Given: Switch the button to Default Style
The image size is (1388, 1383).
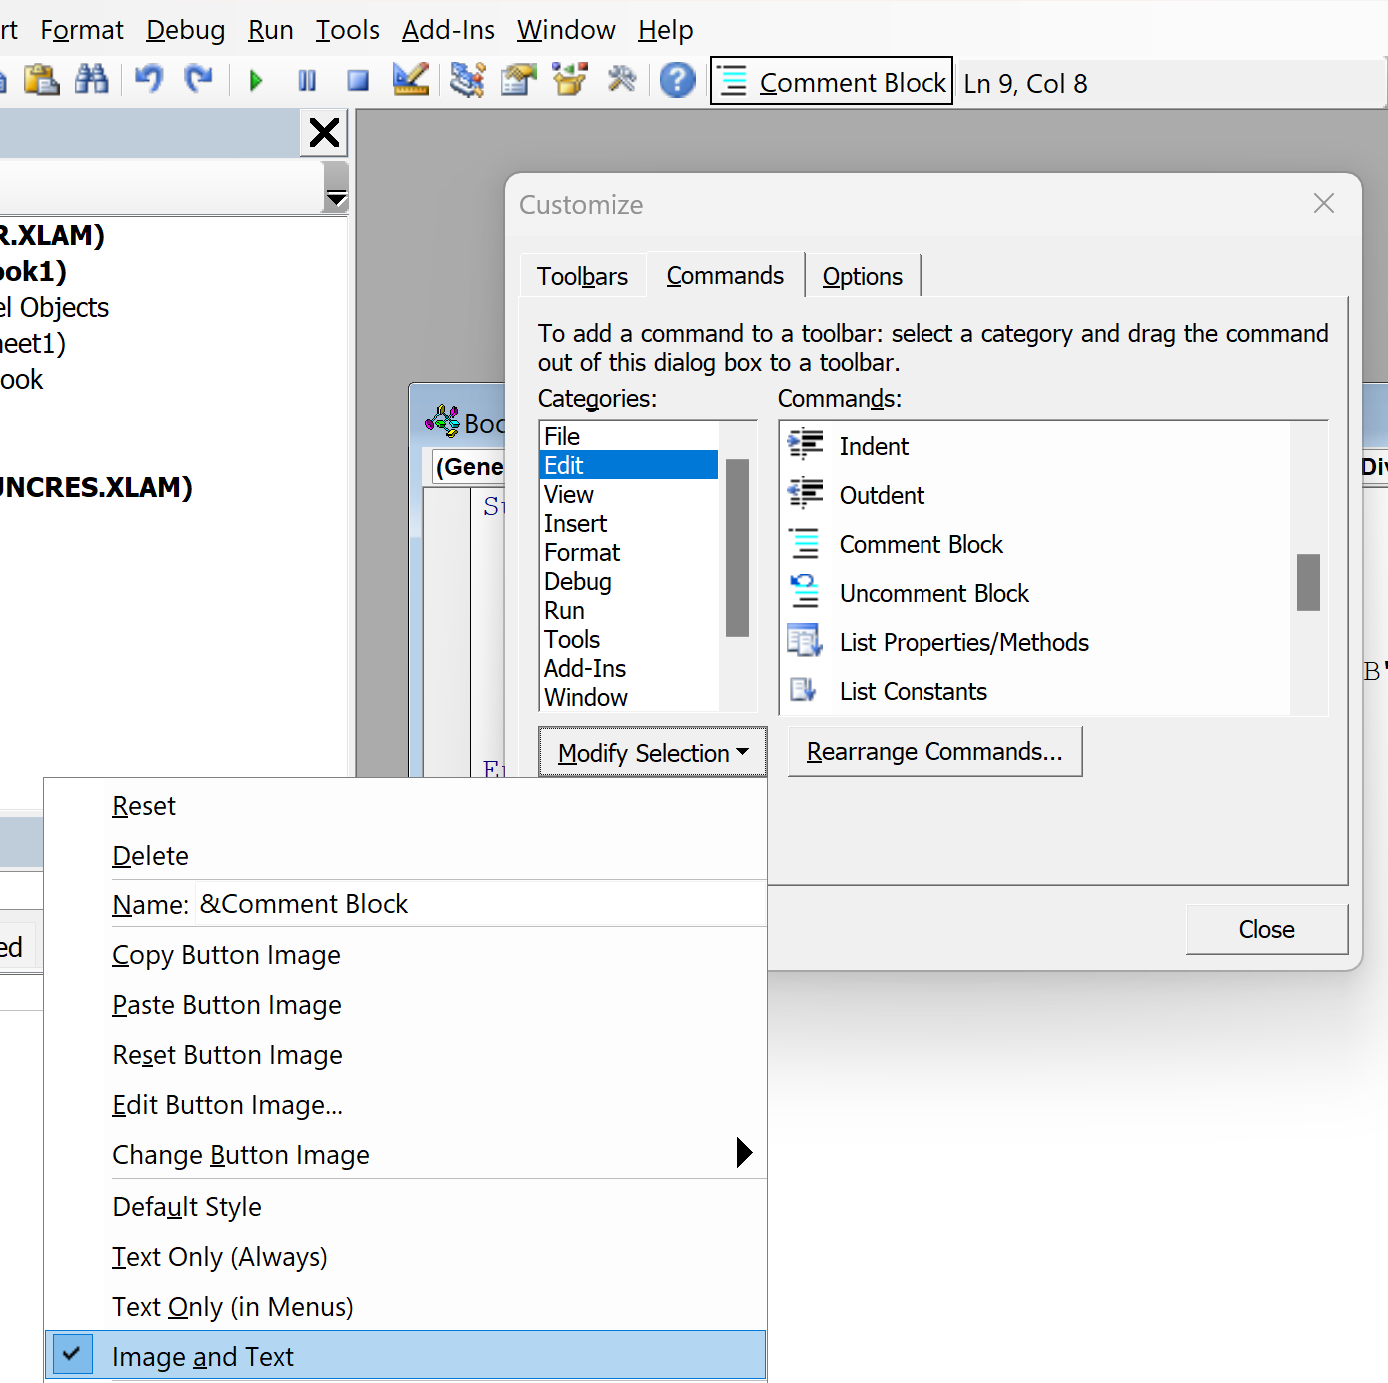Looking at the screenshot, I should pyautogui.click(x=187, y=1207).
